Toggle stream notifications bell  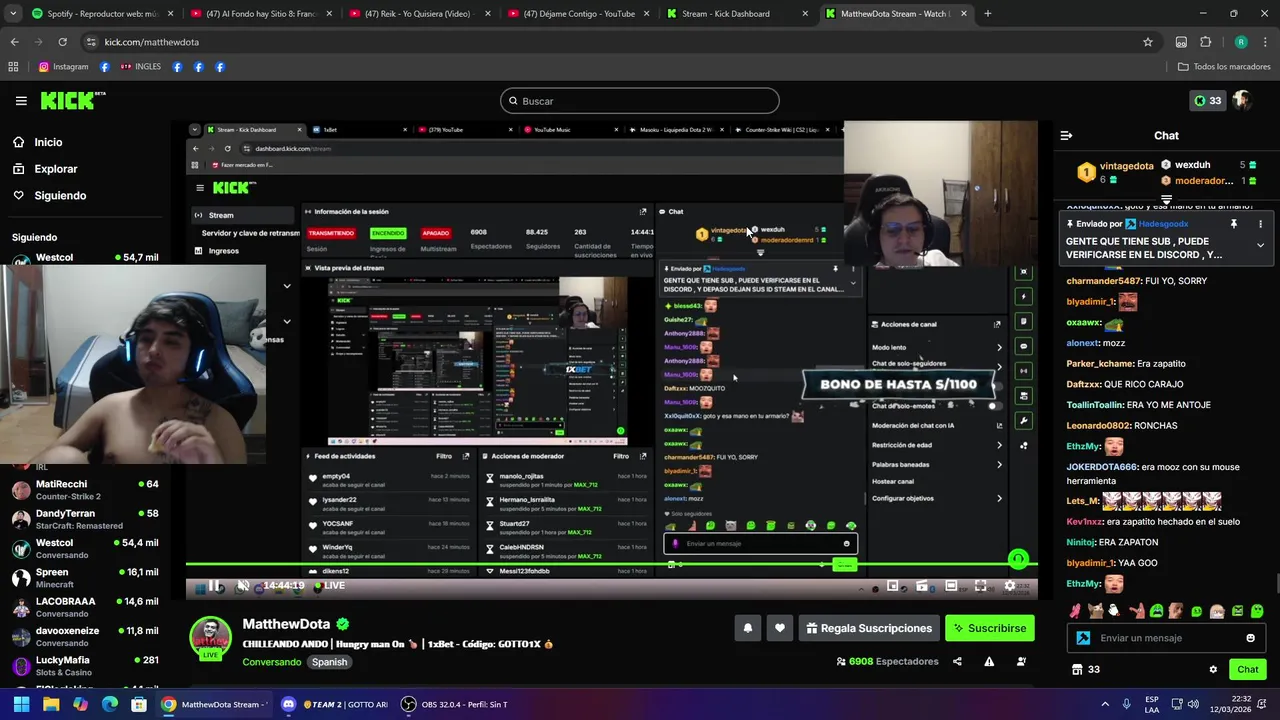pos(747,628)
